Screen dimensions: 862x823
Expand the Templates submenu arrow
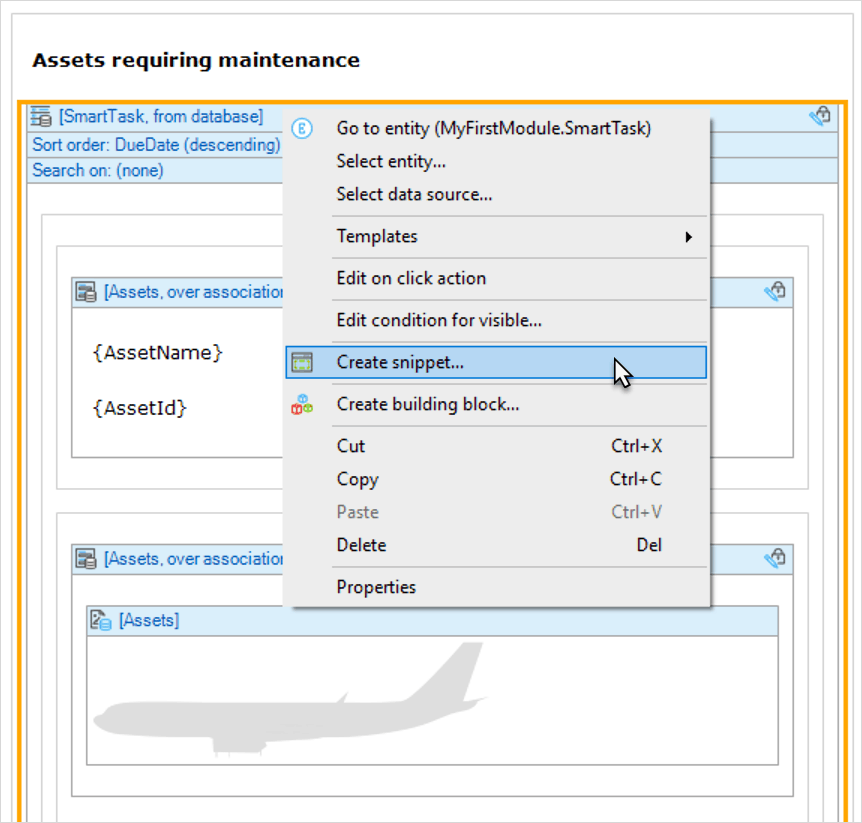tap(688, 237)
